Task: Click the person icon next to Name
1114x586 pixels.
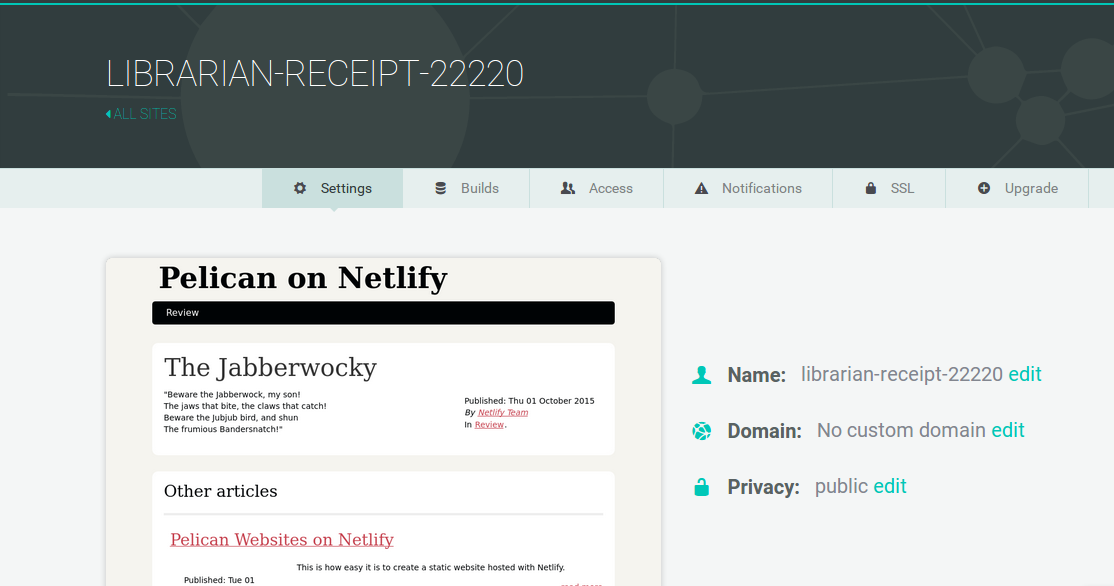Action: tap(701, 375)
